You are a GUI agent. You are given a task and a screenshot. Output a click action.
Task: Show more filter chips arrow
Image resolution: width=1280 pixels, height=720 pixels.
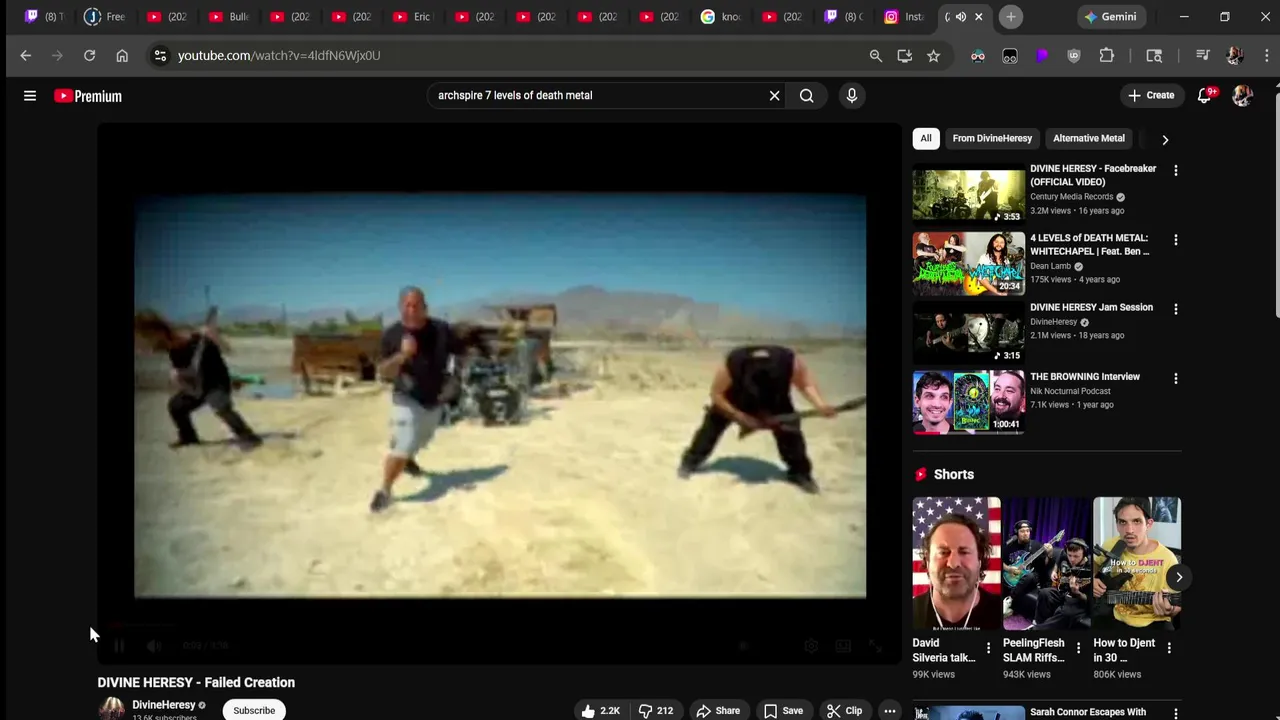tap(1165, 140)
